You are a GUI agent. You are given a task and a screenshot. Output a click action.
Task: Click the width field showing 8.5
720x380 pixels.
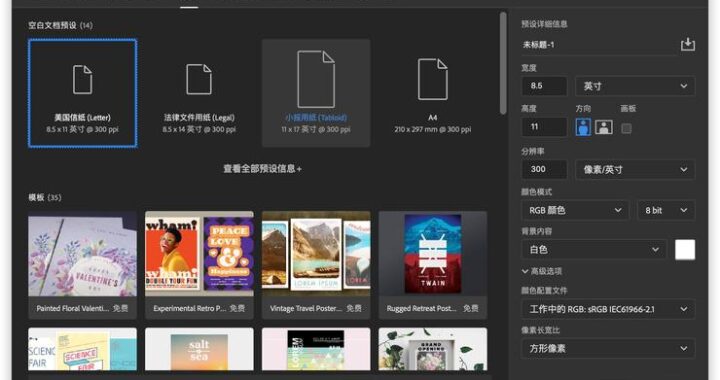544,86
